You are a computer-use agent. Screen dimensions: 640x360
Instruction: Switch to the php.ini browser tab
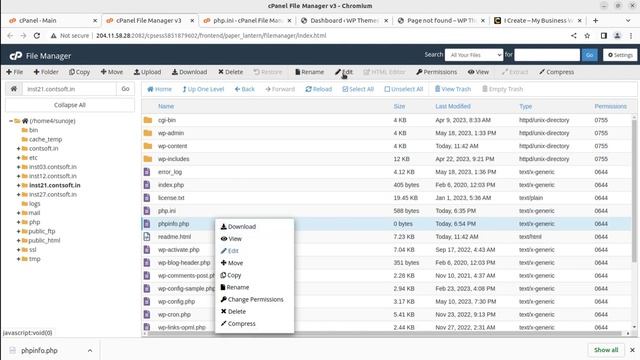247,20
